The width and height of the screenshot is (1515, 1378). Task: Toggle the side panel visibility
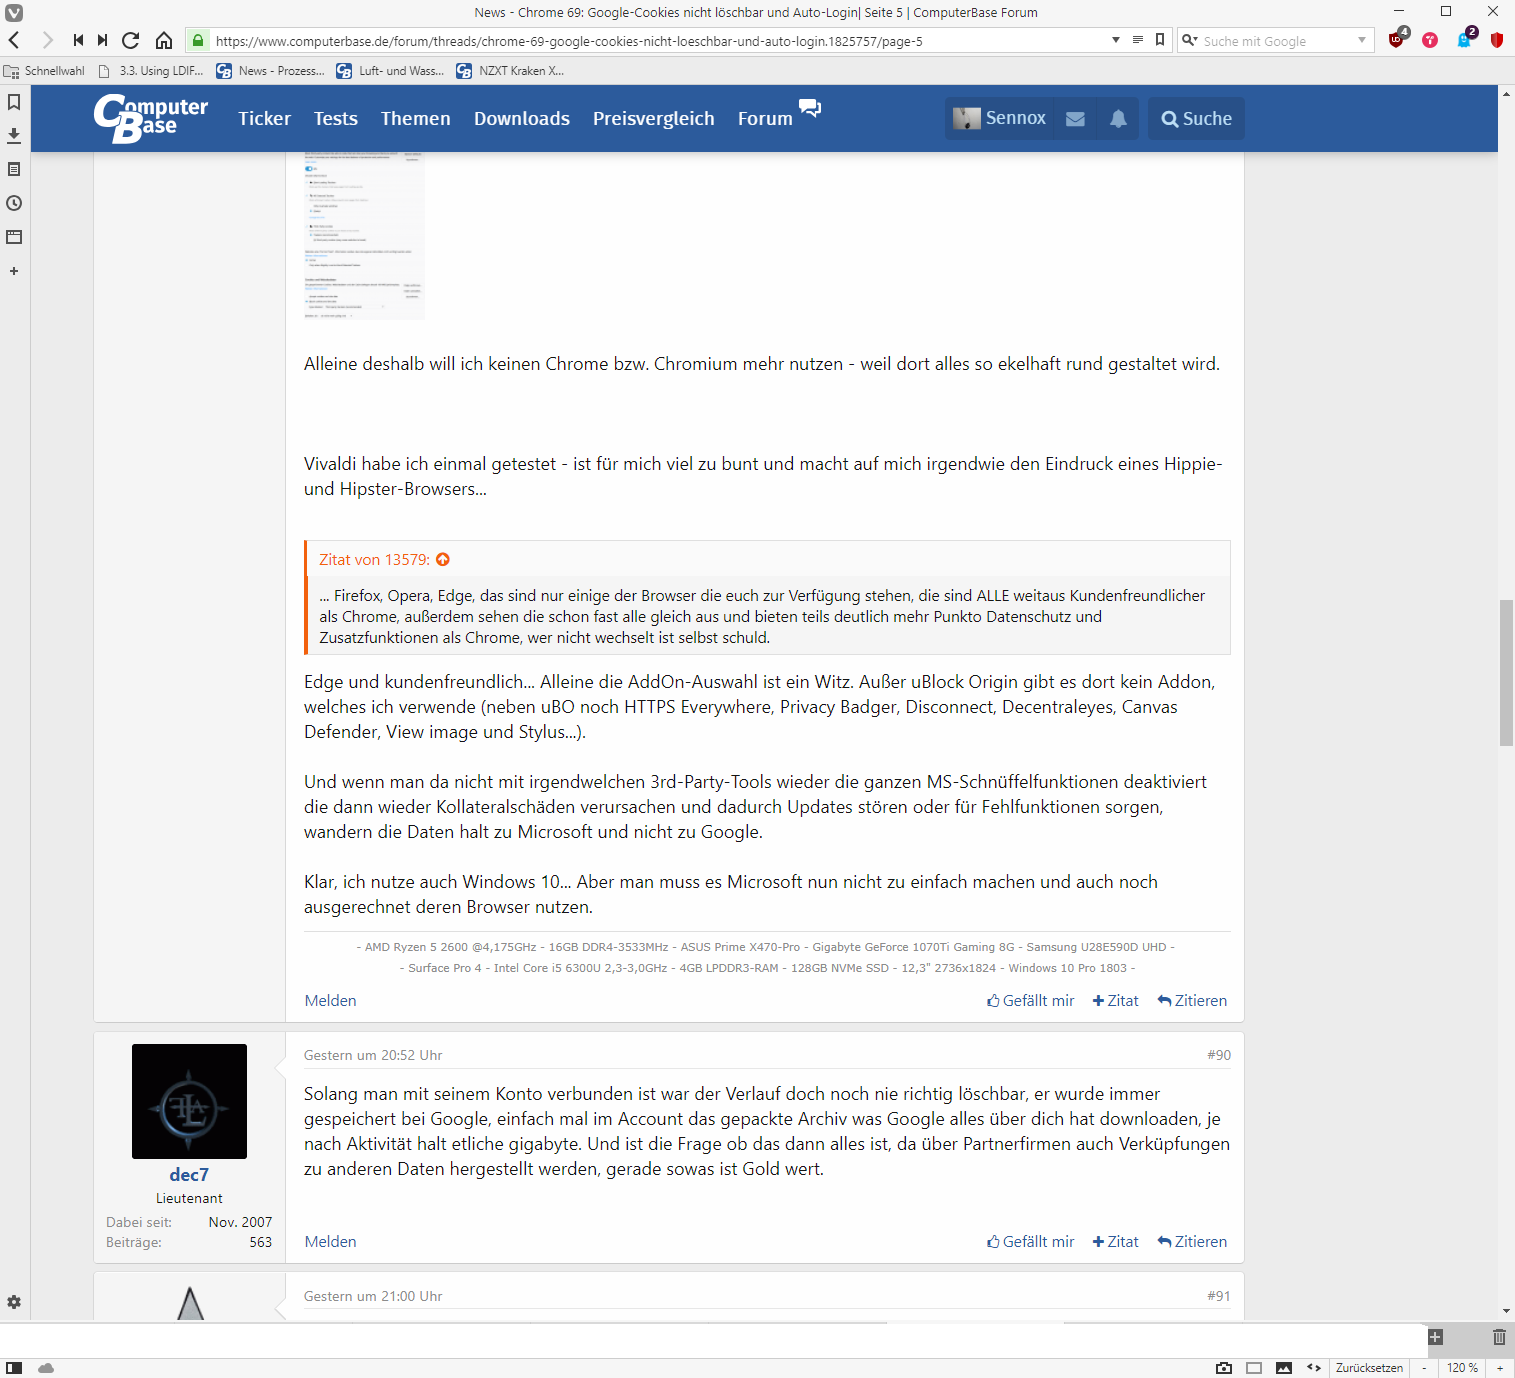point(14,1367)
